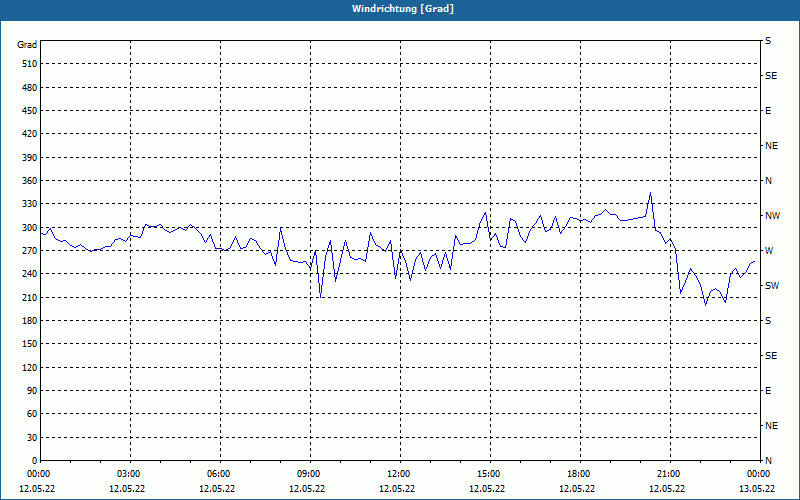Click the 00:00 time label above 13.05.22

758,474
